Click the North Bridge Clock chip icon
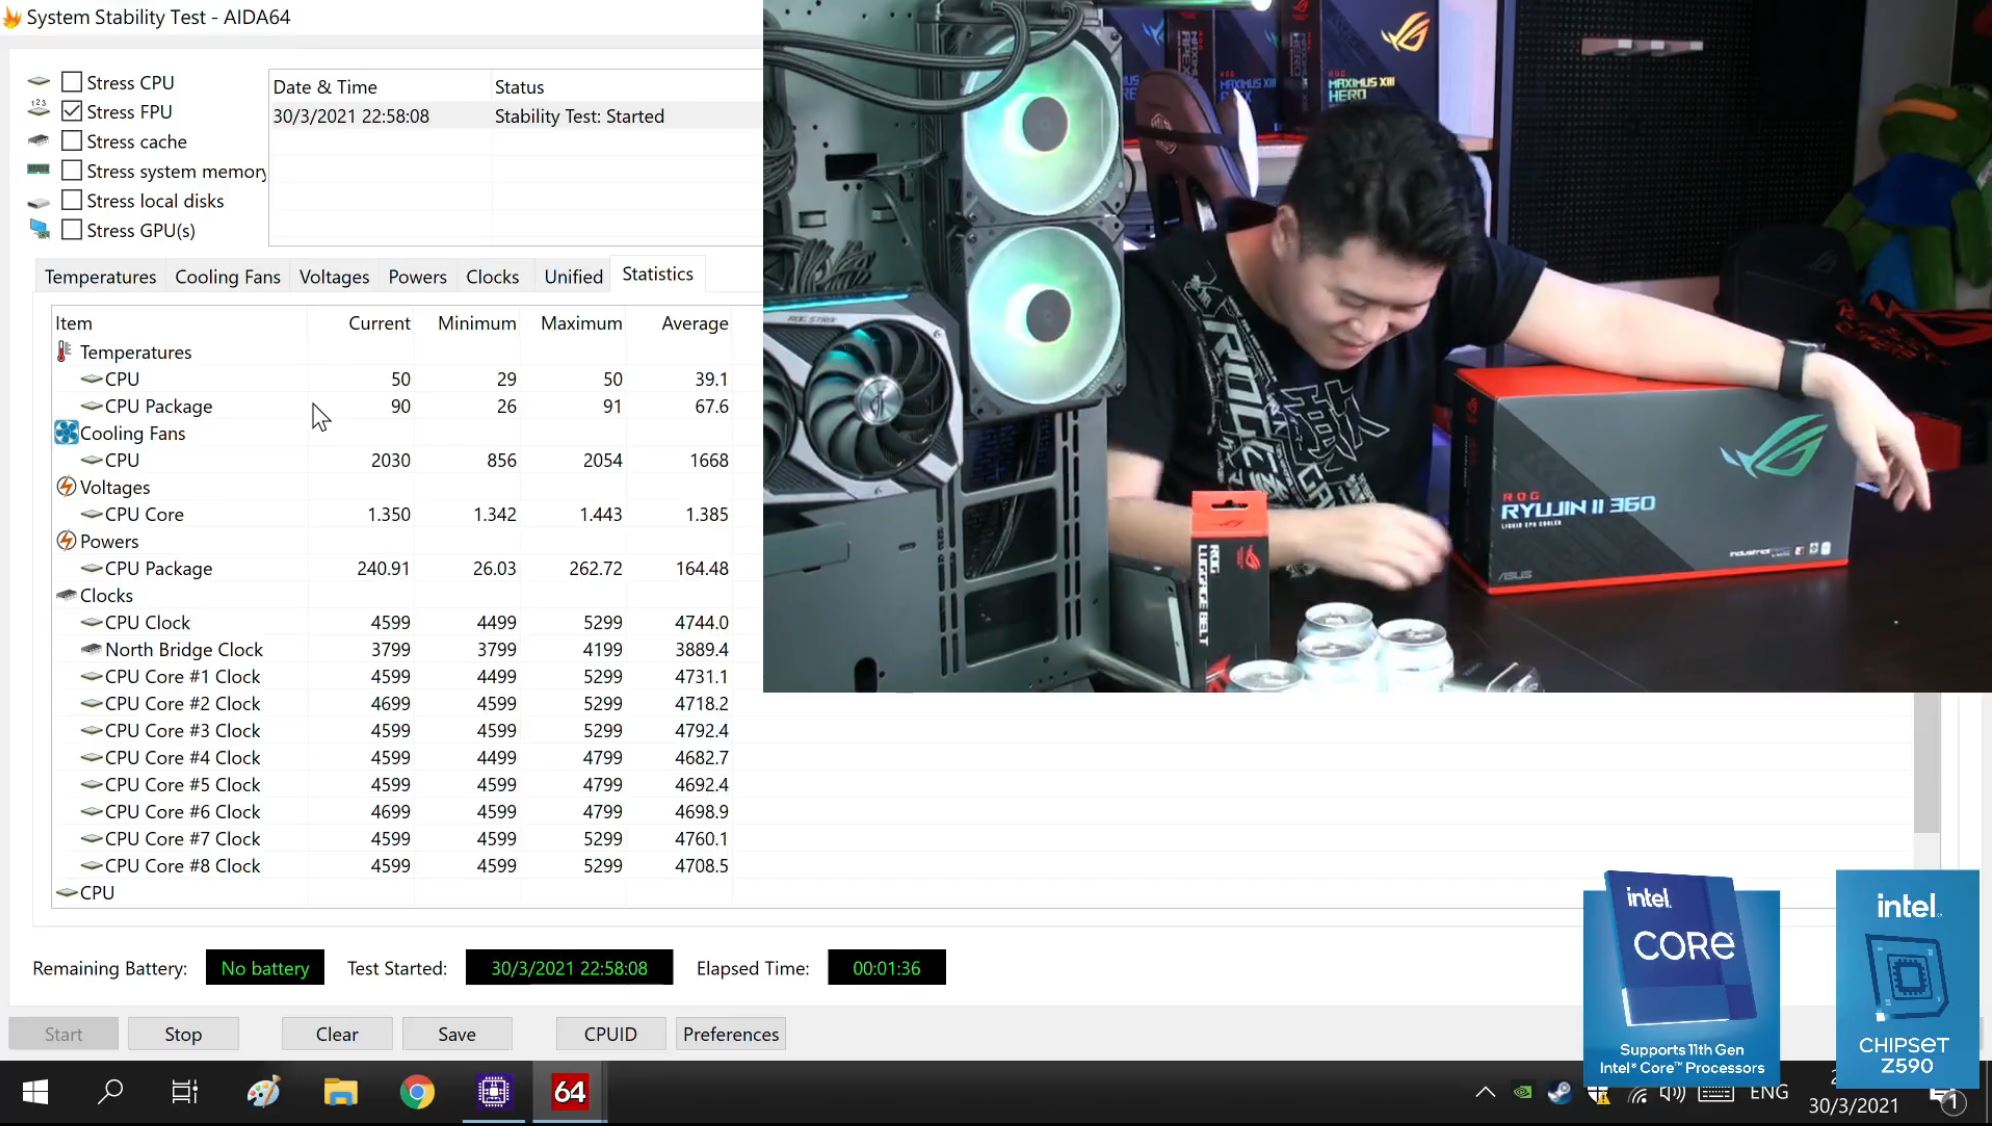 (x=92, y=649)
